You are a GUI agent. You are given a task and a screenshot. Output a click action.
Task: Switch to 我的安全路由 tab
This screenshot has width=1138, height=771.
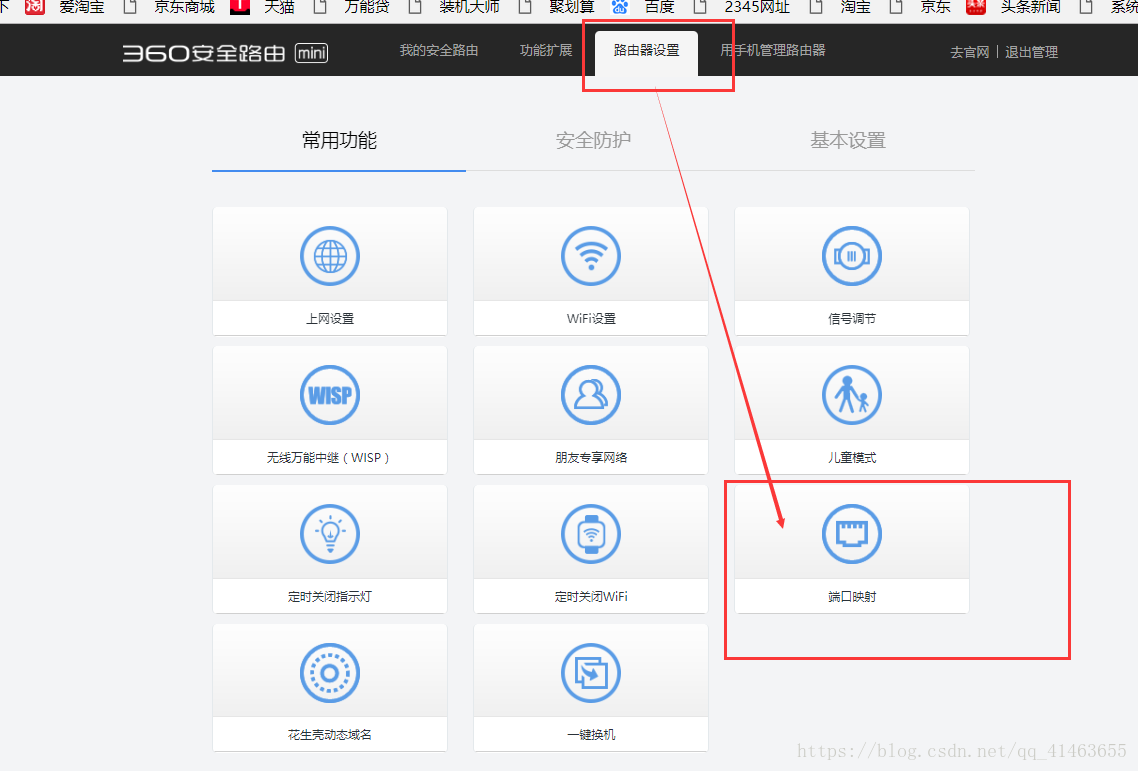coord(438,50)
